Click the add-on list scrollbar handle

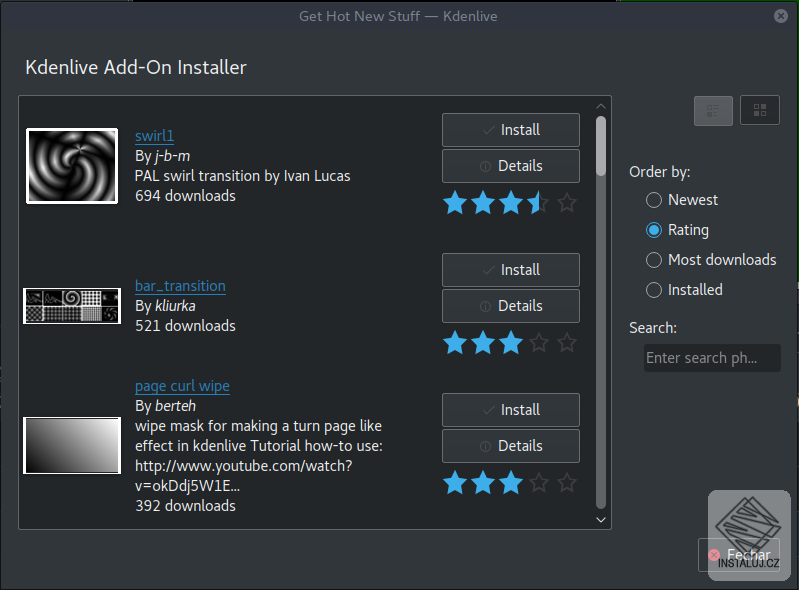[x=601, y=146]
